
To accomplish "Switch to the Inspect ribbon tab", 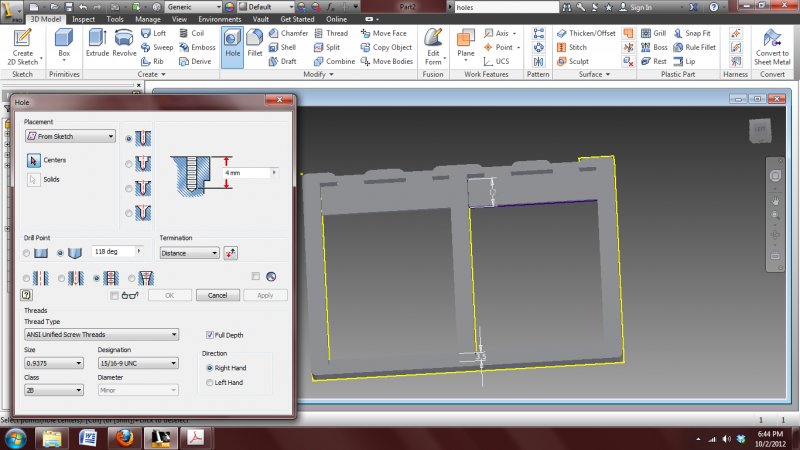I will [84, 19].
